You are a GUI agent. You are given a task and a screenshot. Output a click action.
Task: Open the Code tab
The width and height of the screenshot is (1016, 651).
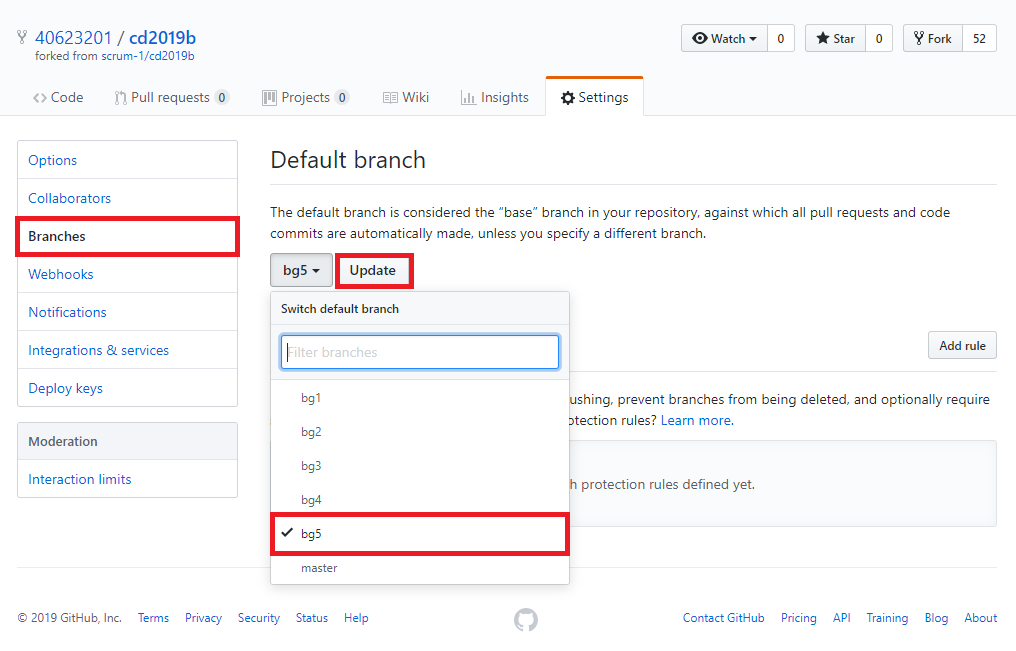click(x=58, y=97)
